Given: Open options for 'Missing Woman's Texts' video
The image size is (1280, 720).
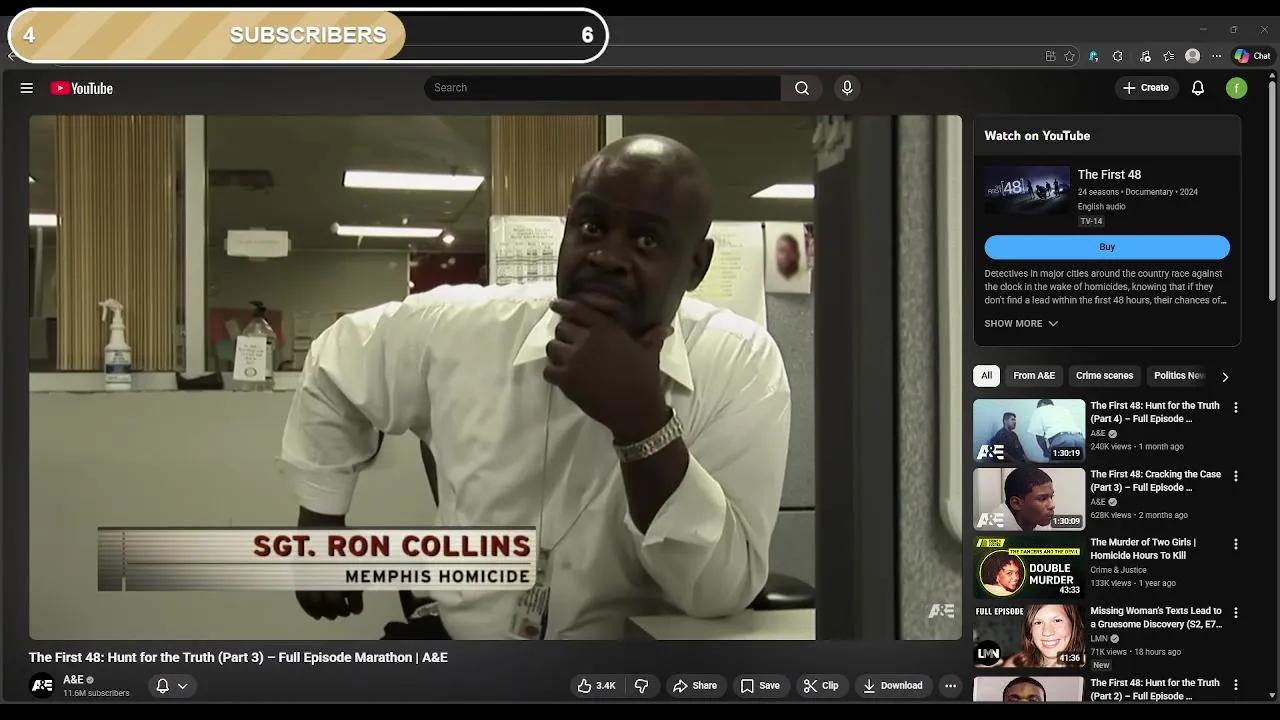Looking at the screenshot, I should click(x=1236, y=613).
